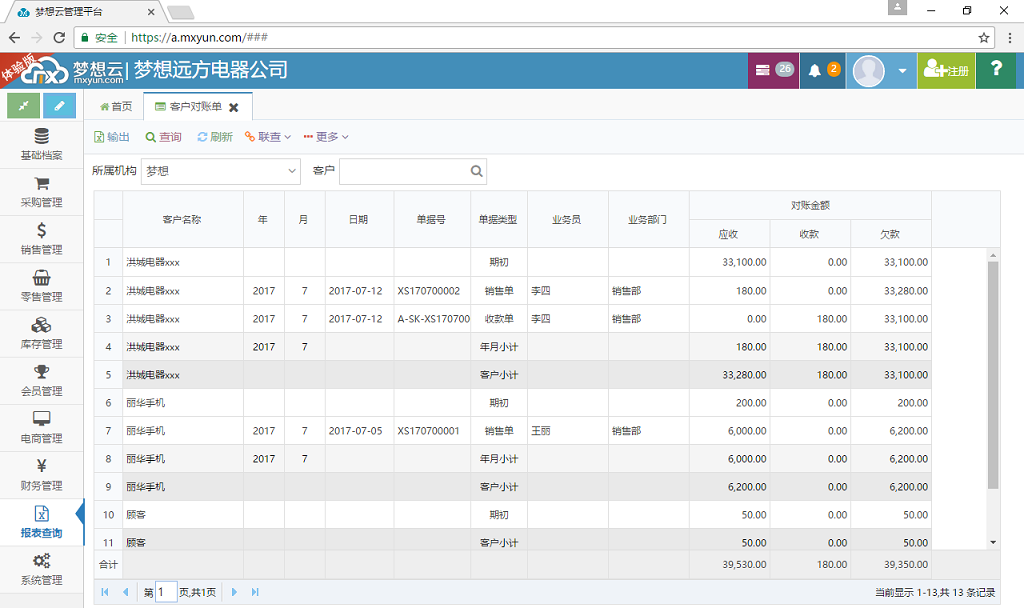Click the 欠款 column header
Screen dimensions: 1024x608
coord(890,234)
